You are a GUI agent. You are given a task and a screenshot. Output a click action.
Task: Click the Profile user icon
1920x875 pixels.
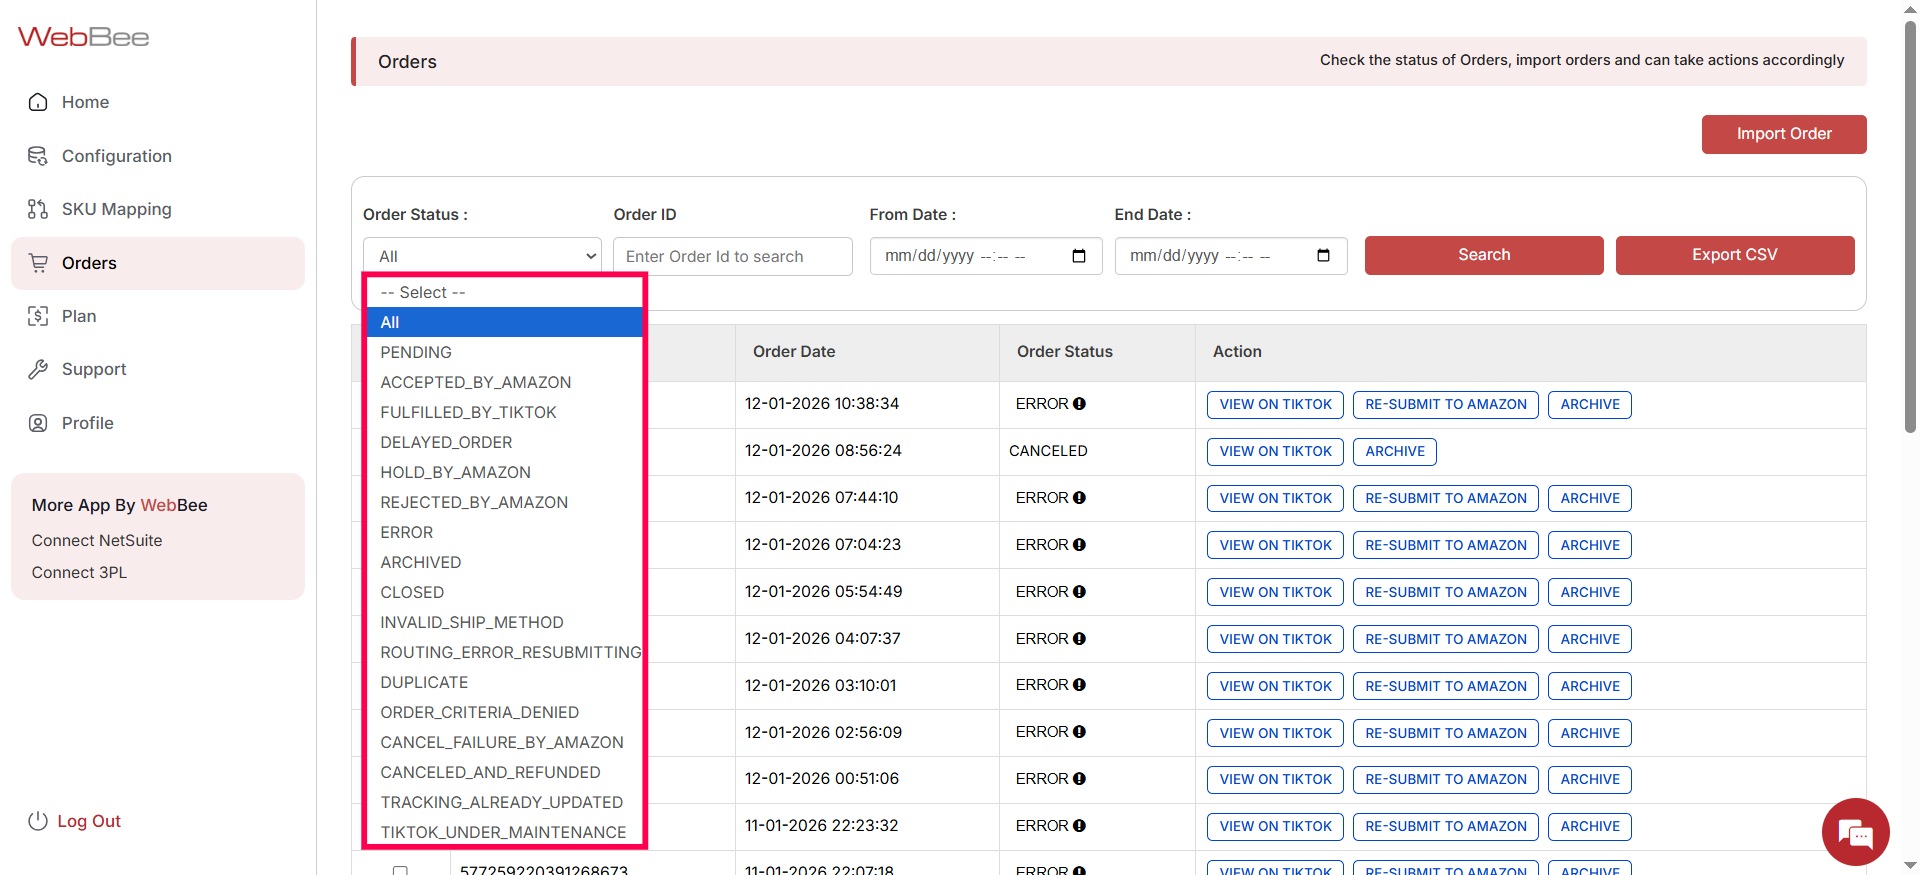click(38, 423)
